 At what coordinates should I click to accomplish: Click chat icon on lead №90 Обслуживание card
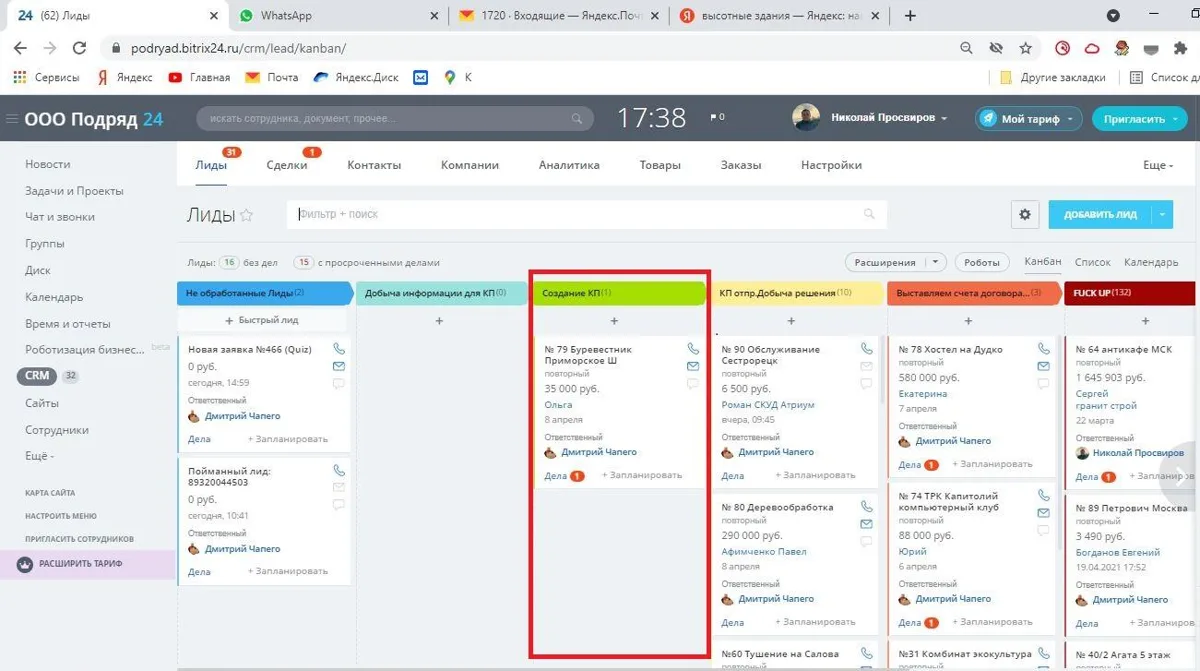coord(866,383)
